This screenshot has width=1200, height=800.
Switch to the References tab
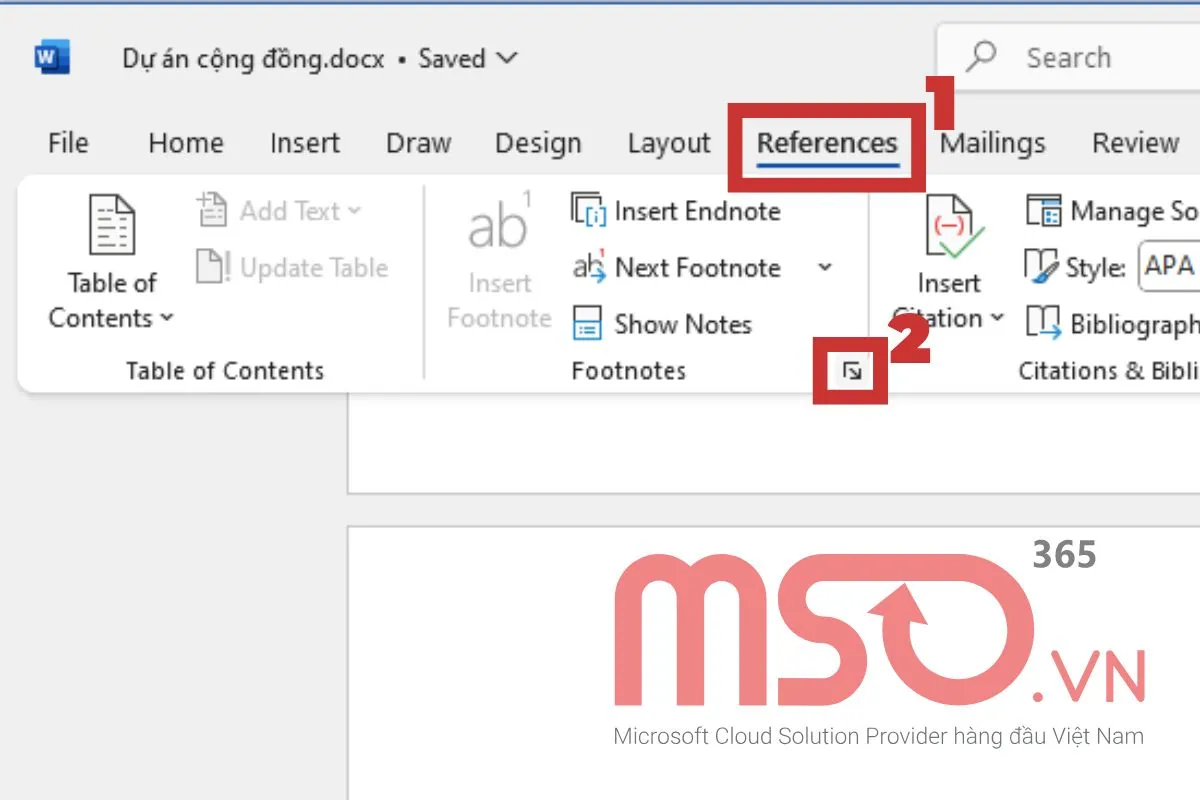[x=827, y=144]
